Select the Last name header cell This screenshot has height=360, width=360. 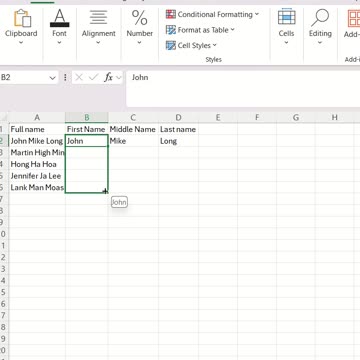pyautogui.click(x=178, y=129)
